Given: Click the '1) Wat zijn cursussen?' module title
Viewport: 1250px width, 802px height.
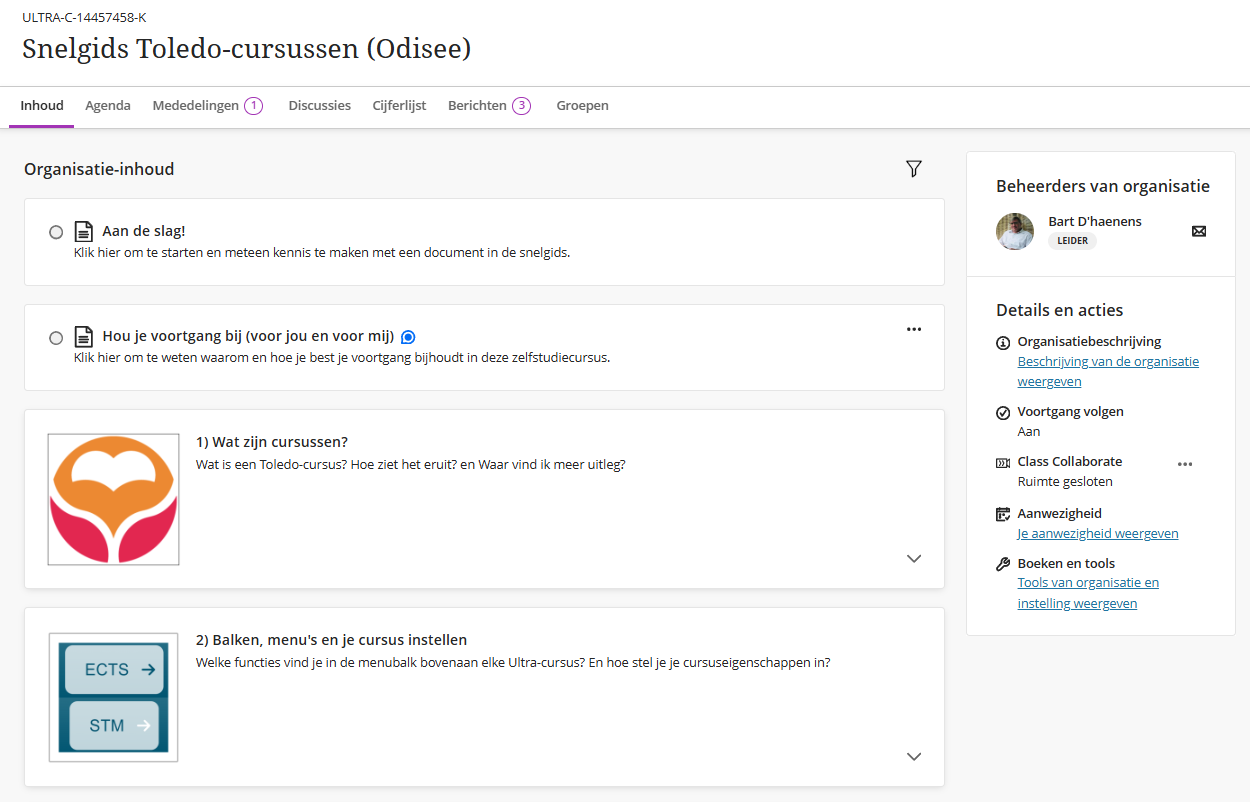Looking at the screenshot, I should pos(272,442).
